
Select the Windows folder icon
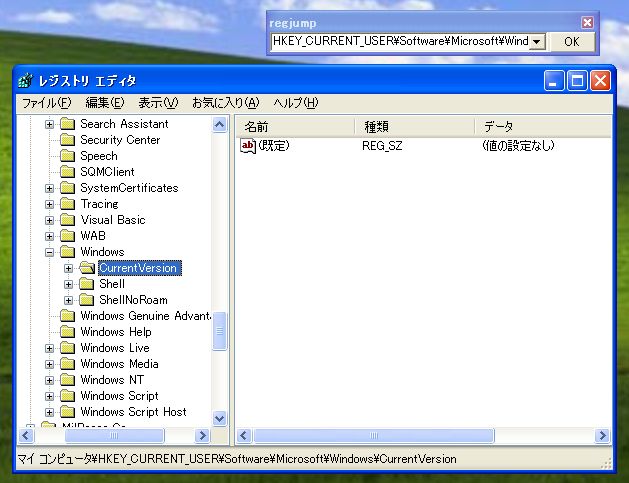67,252
